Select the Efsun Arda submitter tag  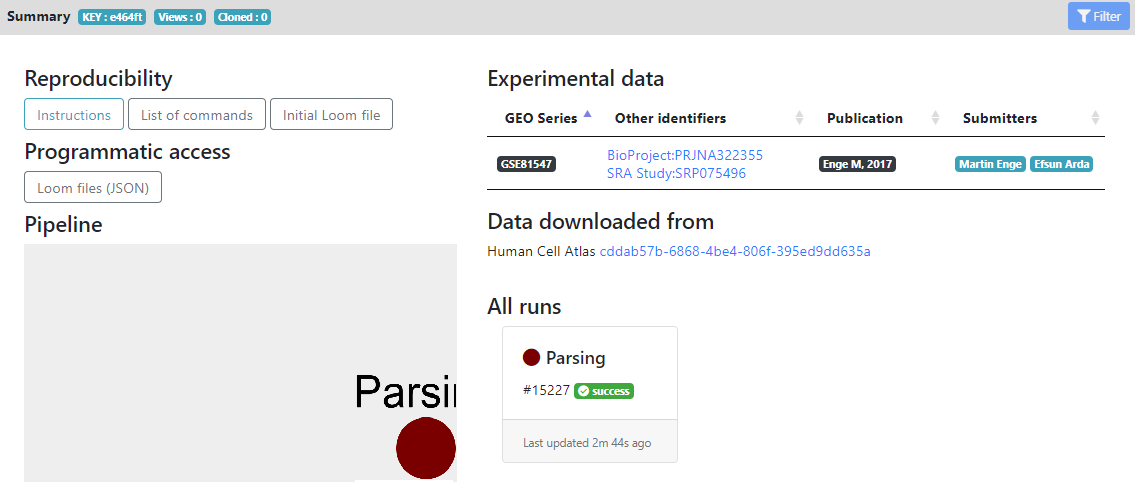1062,165
